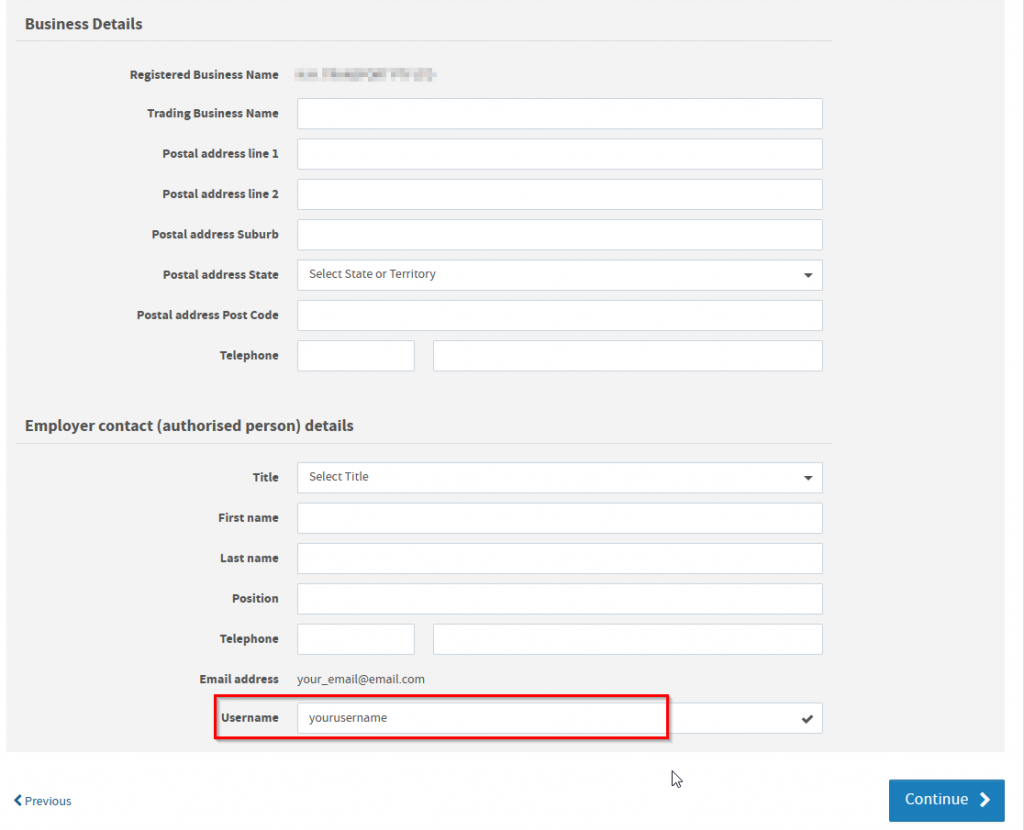Select the Username field showing yourusername
Screen dimensions: 1024x830
point(480,717)
